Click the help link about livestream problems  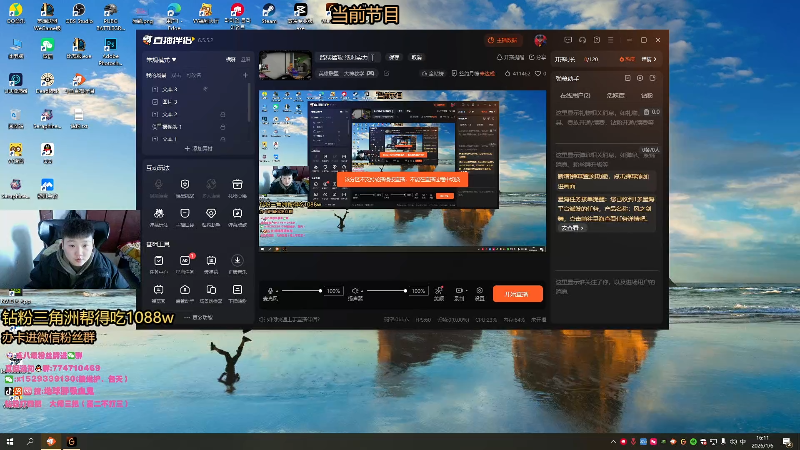[290, 319]
